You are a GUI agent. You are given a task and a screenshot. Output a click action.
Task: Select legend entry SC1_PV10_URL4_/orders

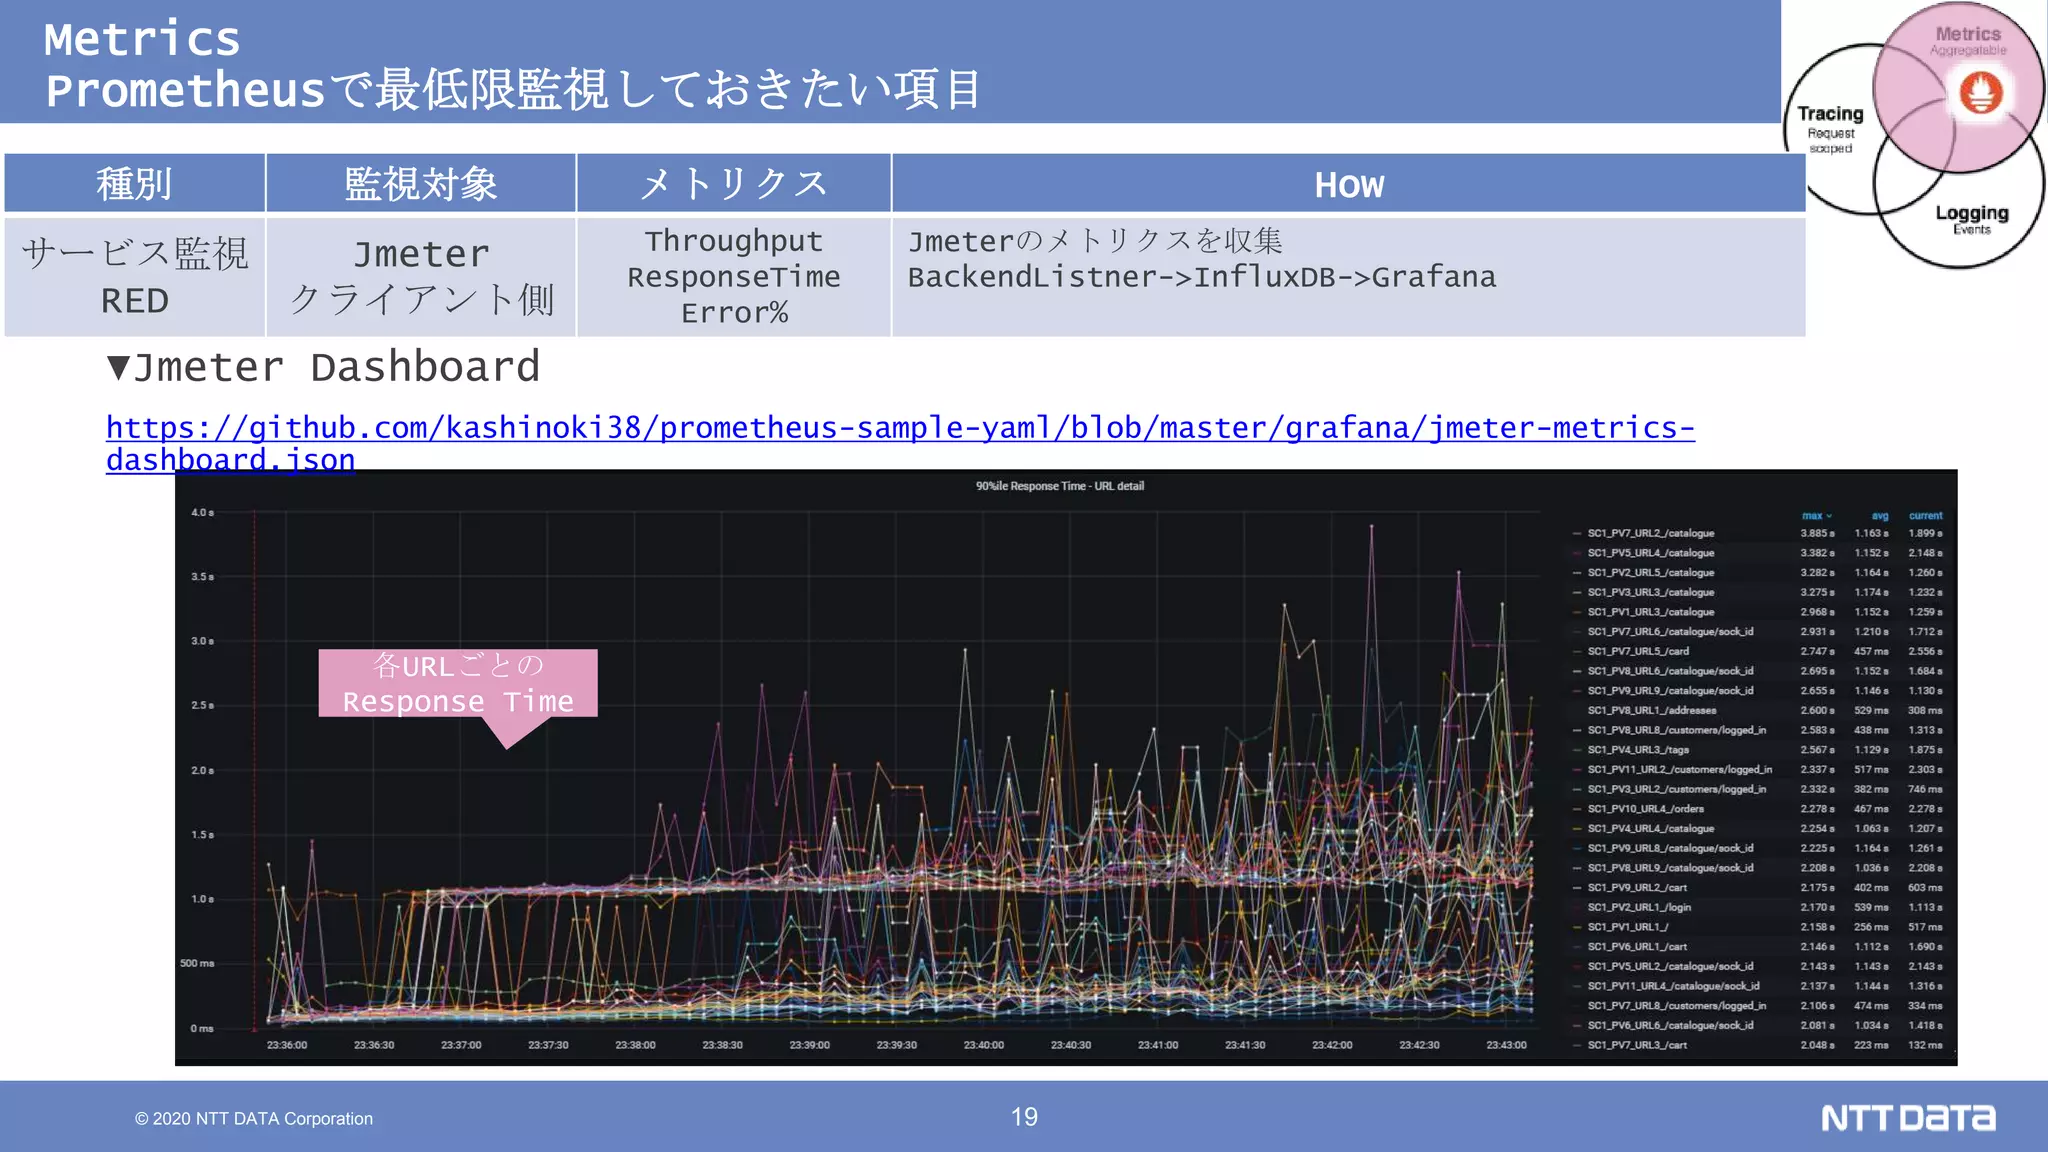[x=1646, y=809]
